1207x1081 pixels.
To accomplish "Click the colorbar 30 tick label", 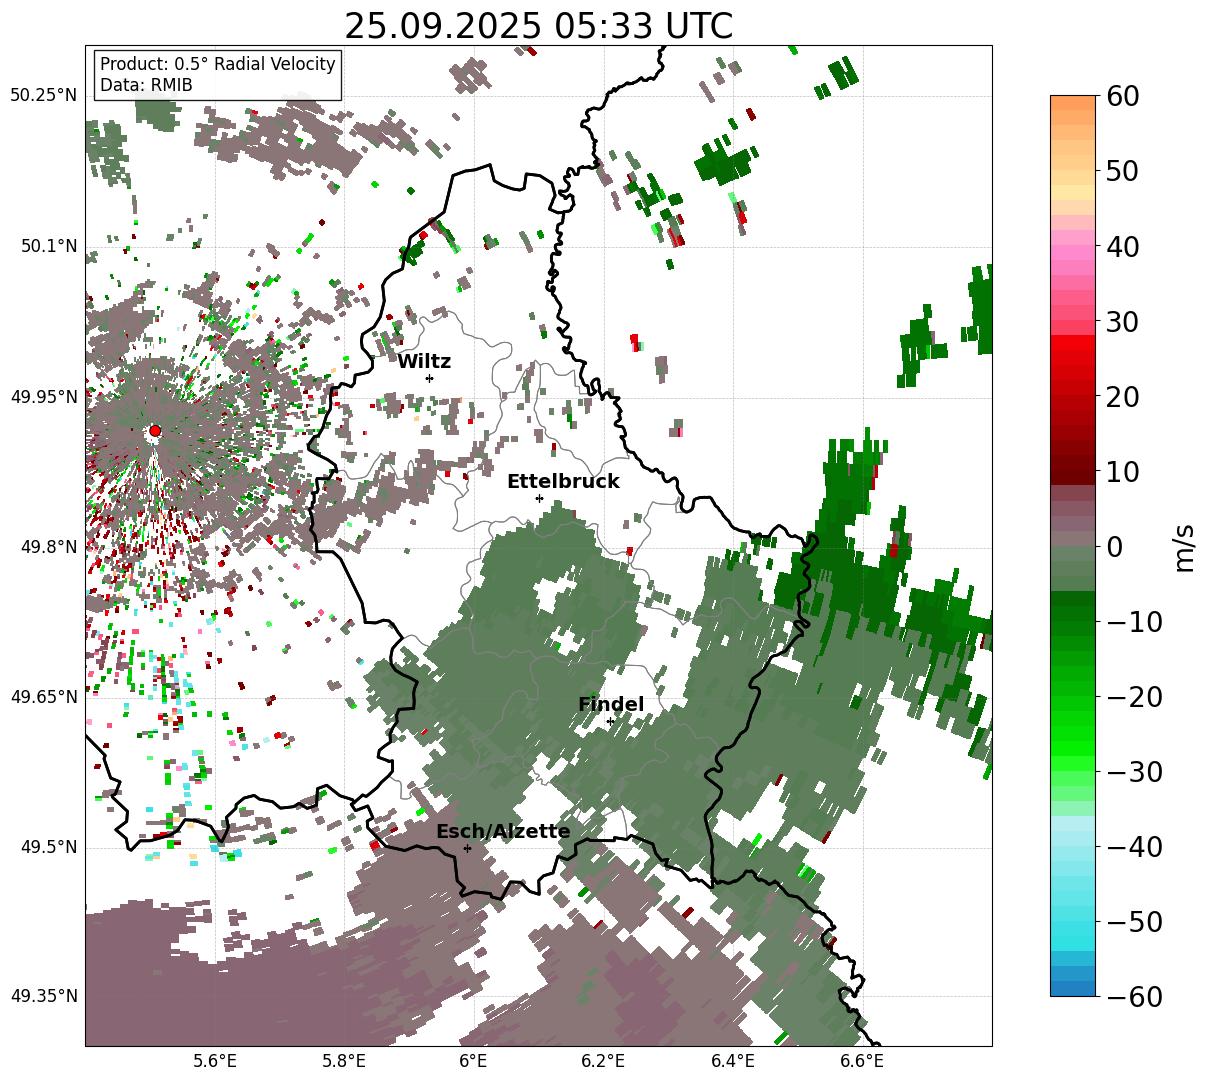I will point(1121,321).
